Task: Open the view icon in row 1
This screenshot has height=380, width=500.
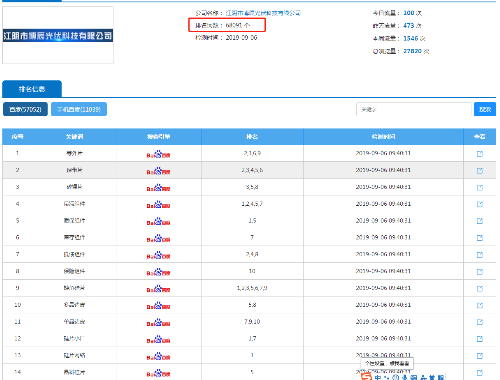Action: [480, 154]
